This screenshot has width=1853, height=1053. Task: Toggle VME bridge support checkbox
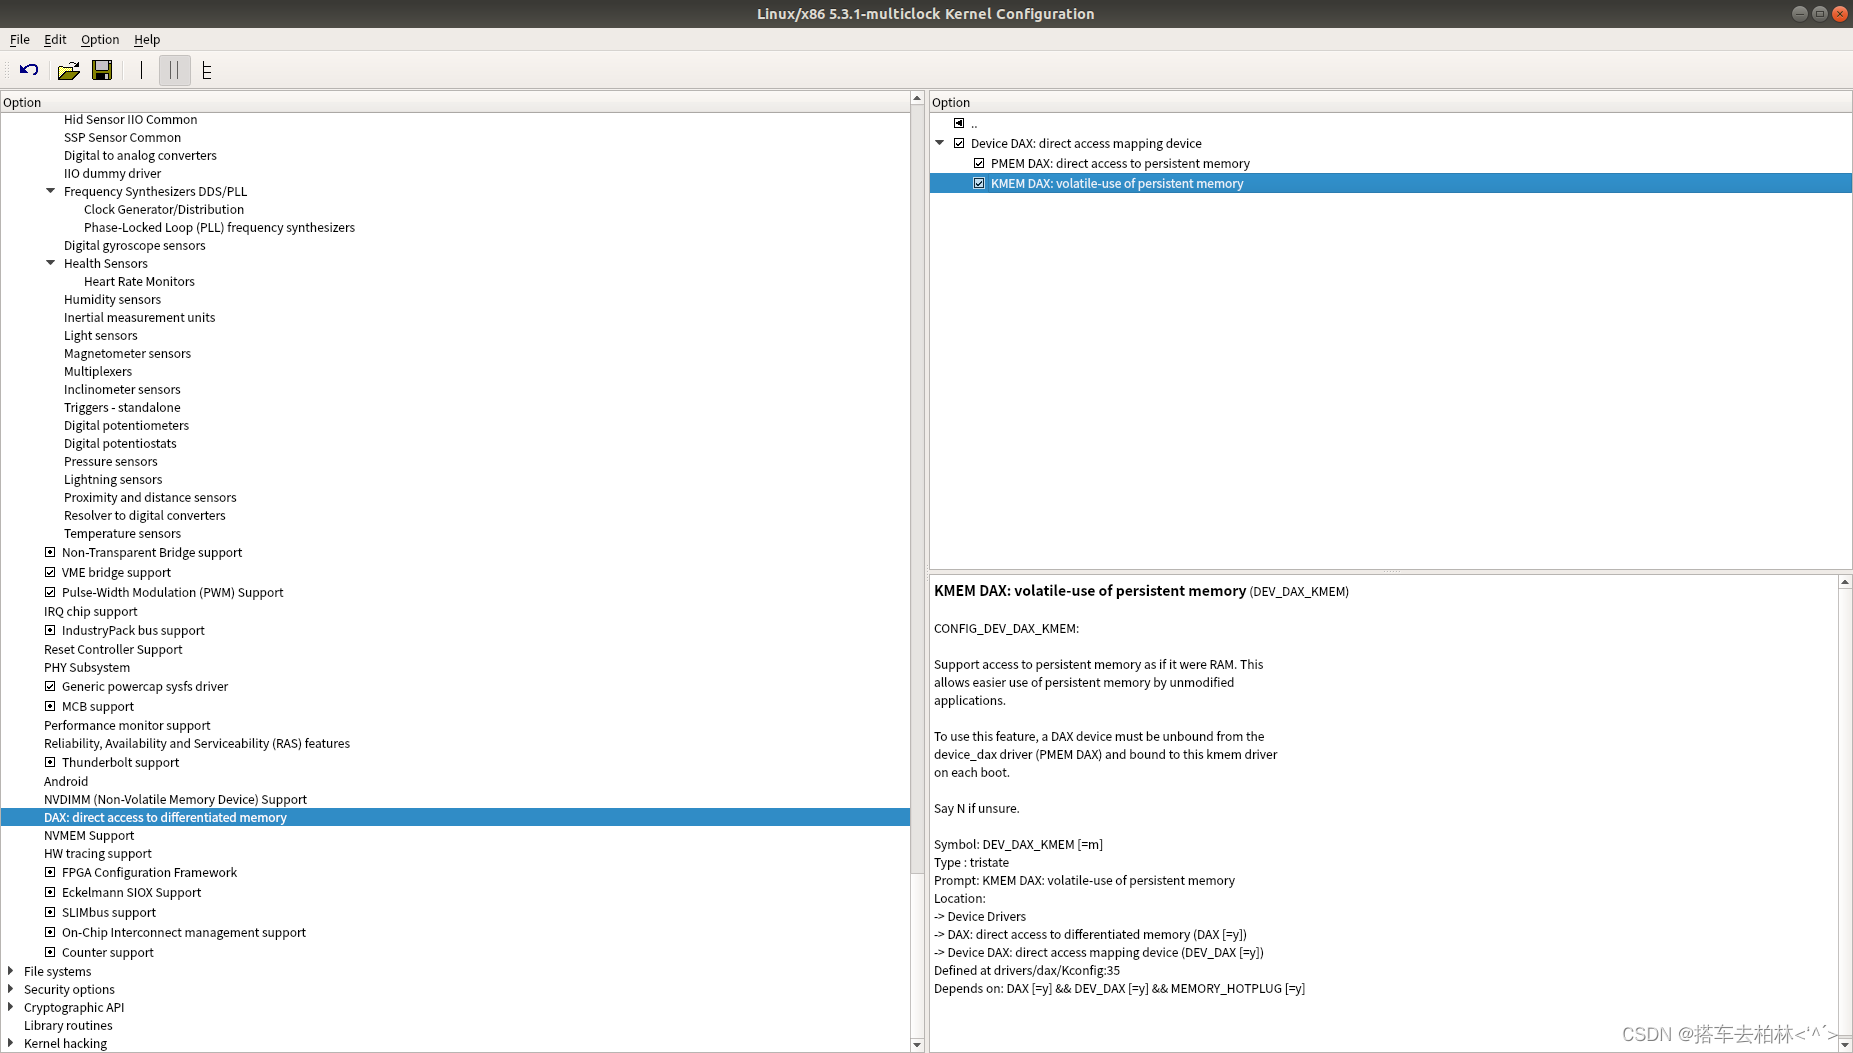[50, 572]
